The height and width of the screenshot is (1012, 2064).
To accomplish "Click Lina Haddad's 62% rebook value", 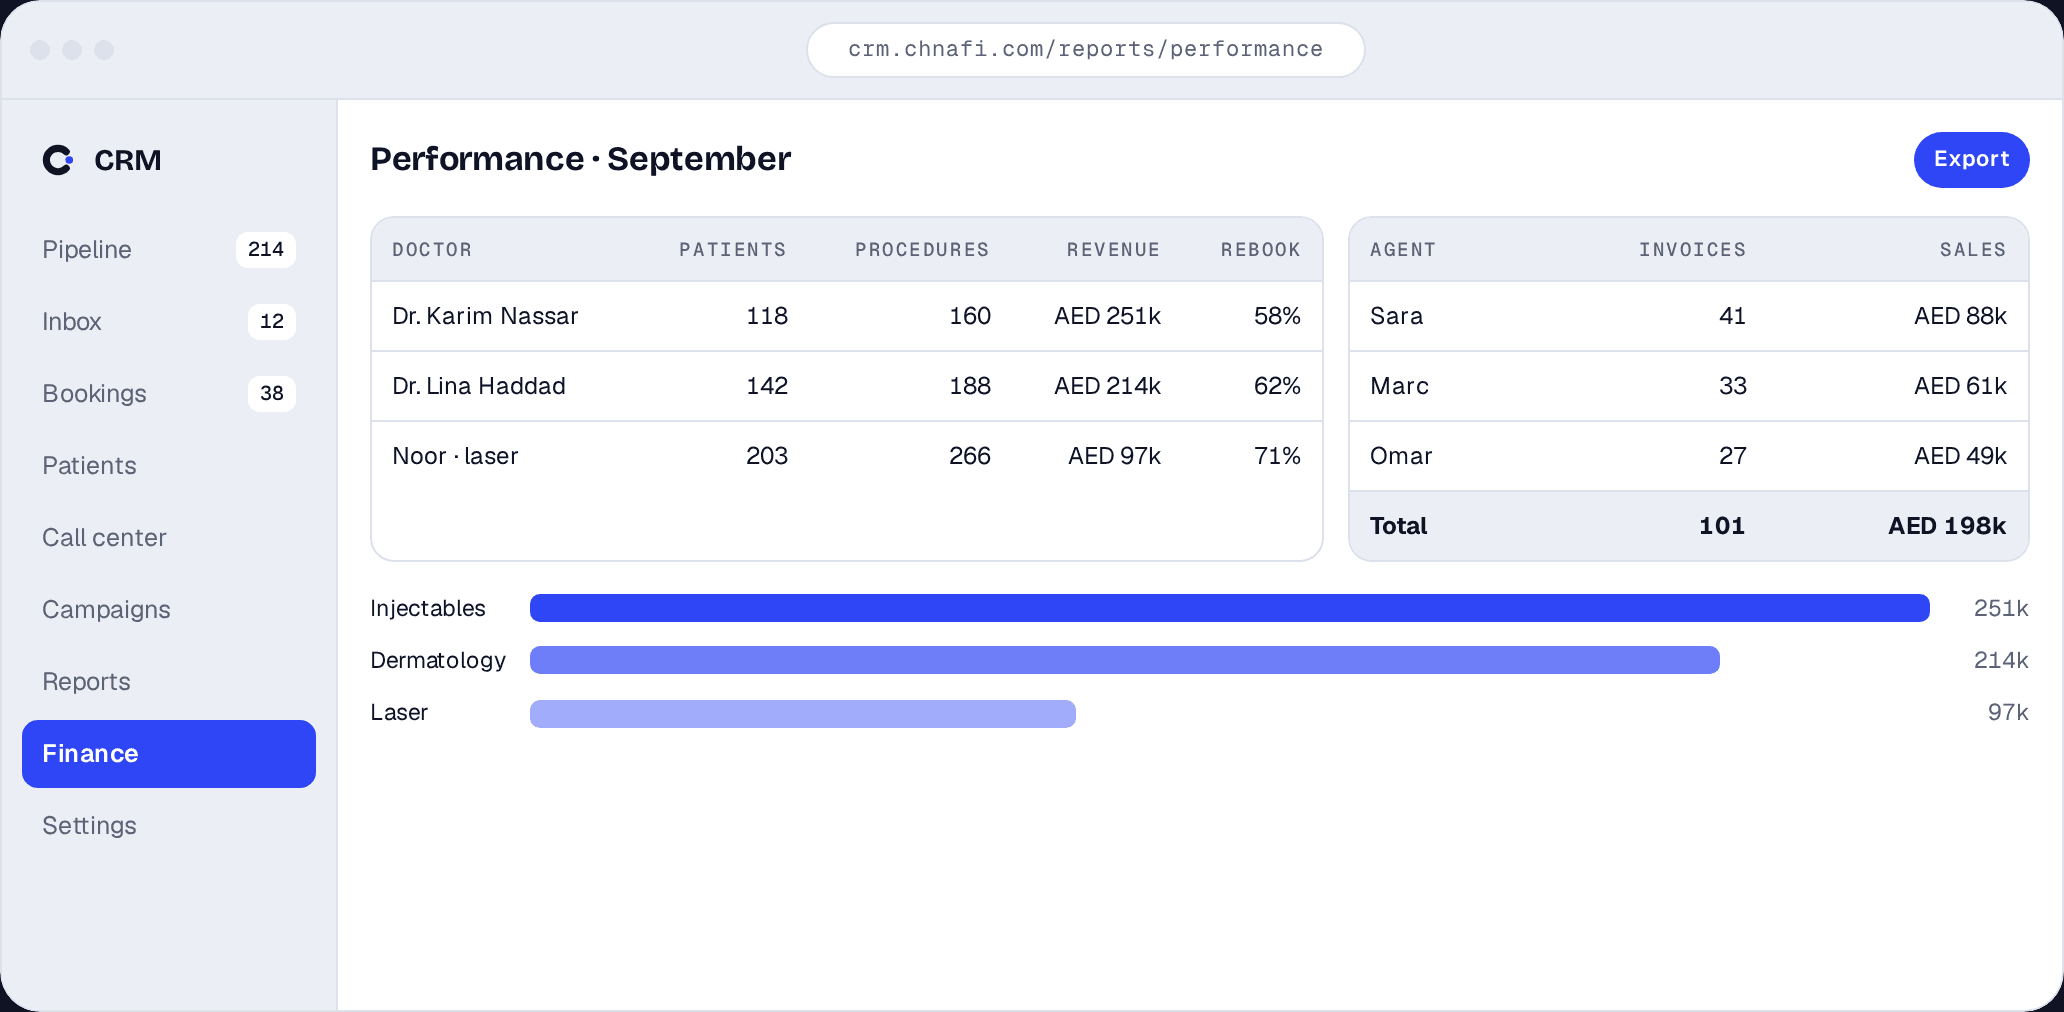I will (x=1277, y=386).
